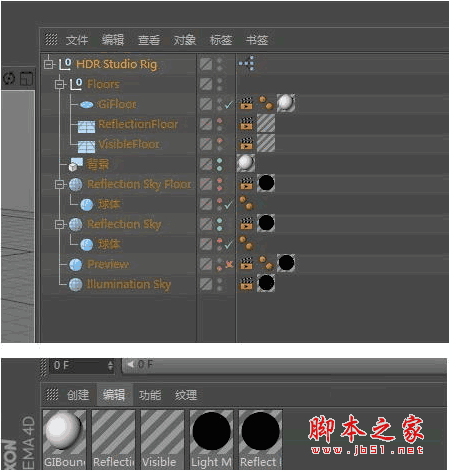
Task: Select the Preview object
Action: click(108, 264)
